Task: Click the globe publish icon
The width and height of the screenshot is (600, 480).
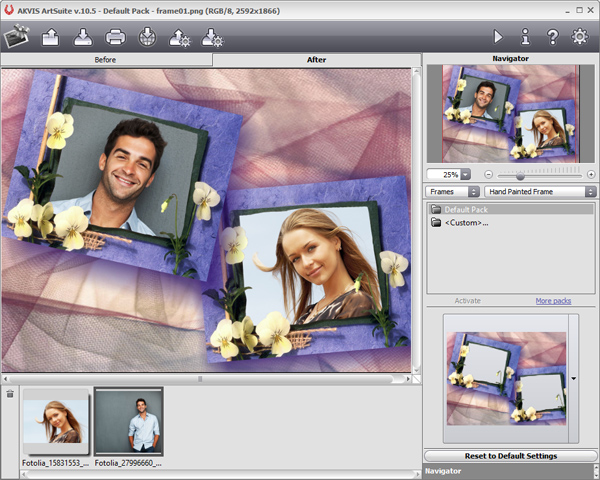Action: point(147,37)
